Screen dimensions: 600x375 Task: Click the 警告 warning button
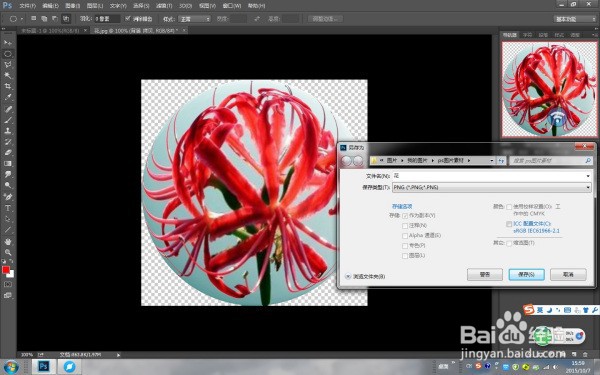pyautogui.click(x=485, y=274)
